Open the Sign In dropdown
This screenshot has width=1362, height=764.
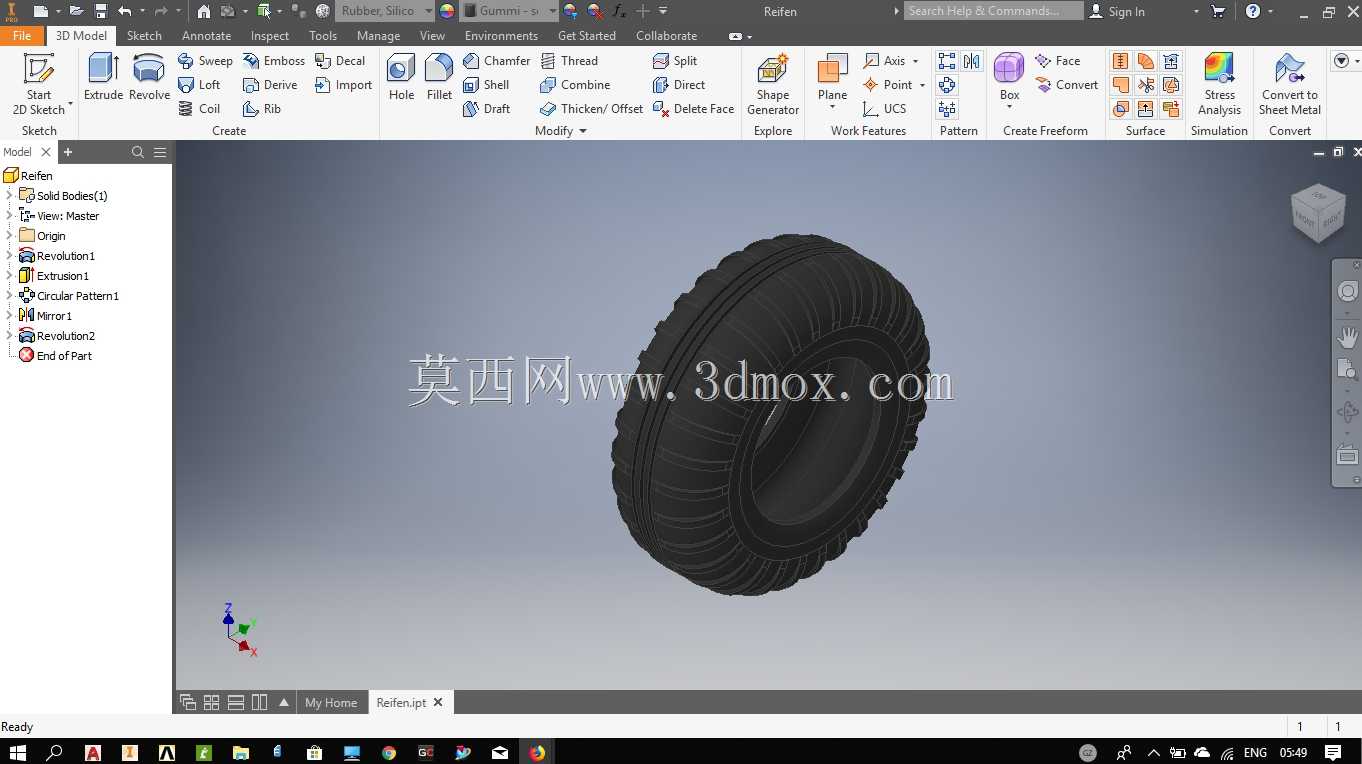1196,11
